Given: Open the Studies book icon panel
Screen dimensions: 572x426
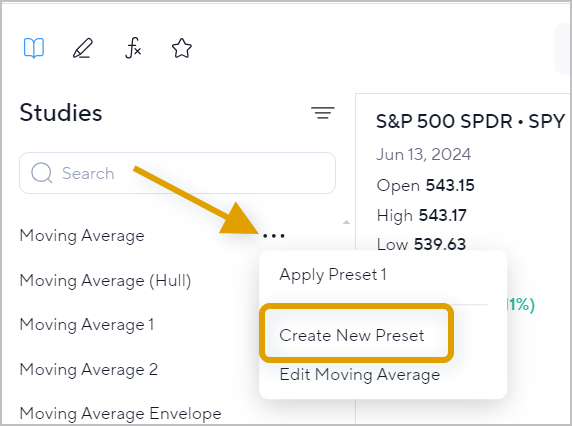Looking at the screenshot, I should click(34, 48).
